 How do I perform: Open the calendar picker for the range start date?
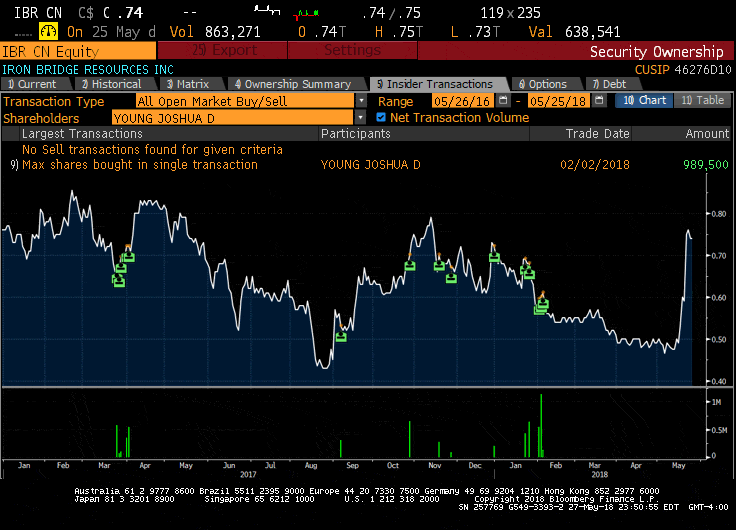tap(503, 101)
